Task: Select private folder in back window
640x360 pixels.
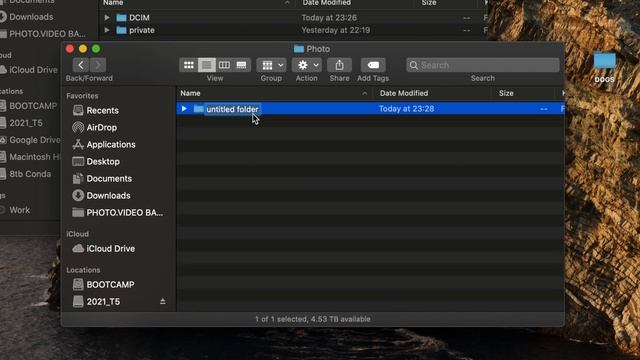Action: pyautogui.click(x=142, y=30)
